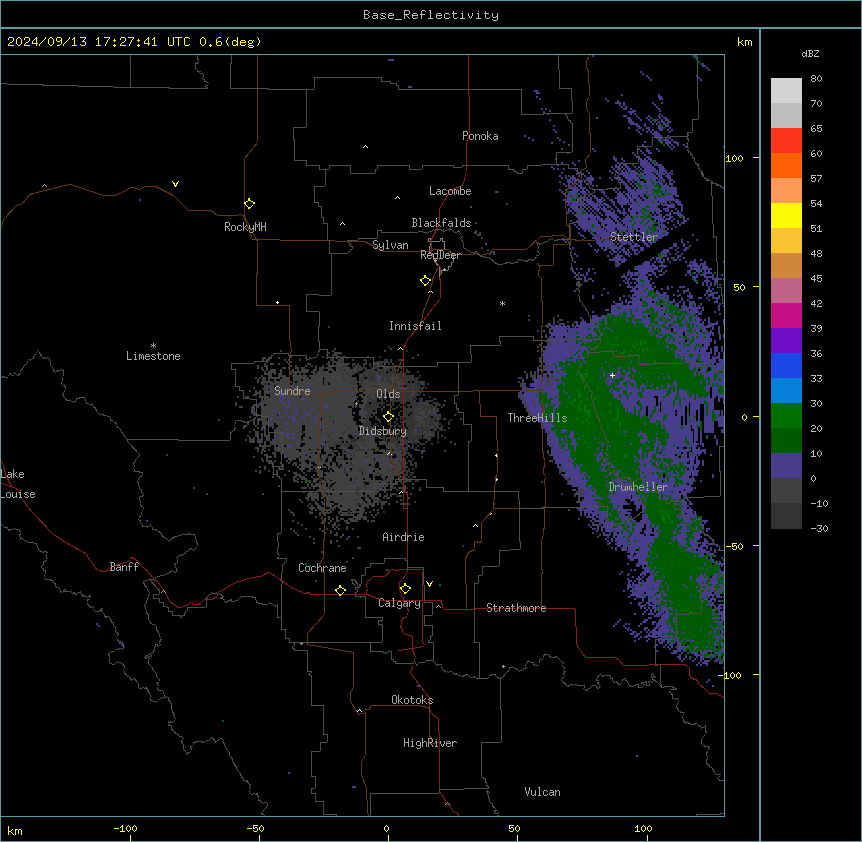Click the Didsbury label
Screen dimensions: 862x842
pos(382,431)
